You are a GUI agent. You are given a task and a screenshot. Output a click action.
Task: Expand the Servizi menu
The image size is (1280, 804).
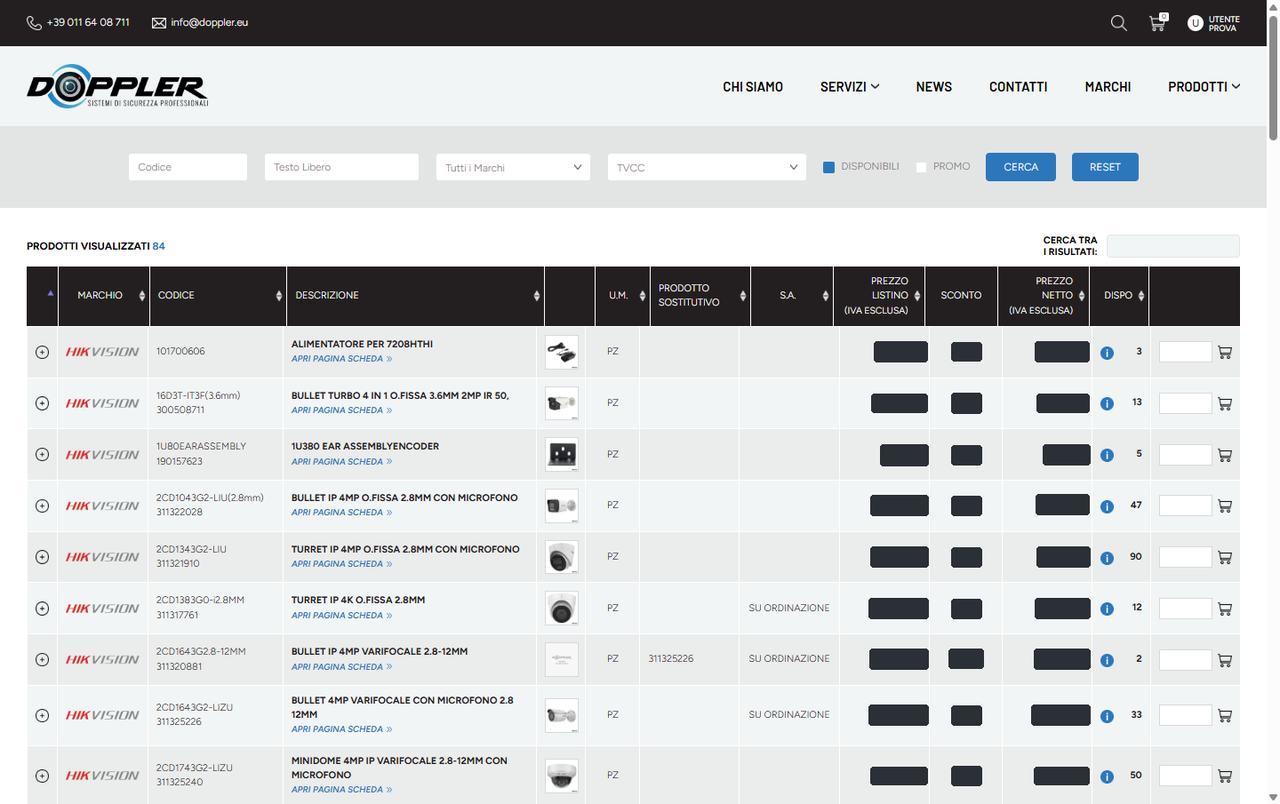850,87
